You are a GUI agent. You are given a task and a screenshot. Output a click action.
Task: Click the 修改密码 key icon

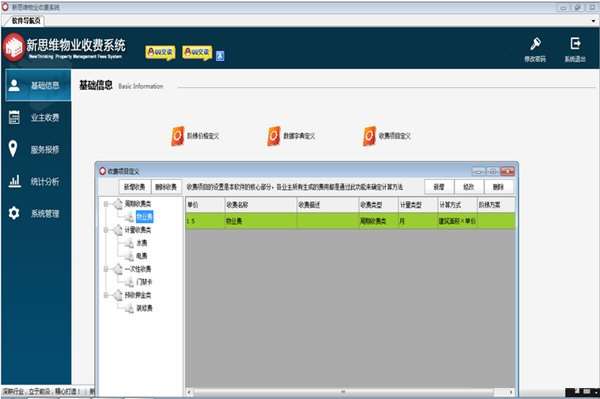(535, 49)
